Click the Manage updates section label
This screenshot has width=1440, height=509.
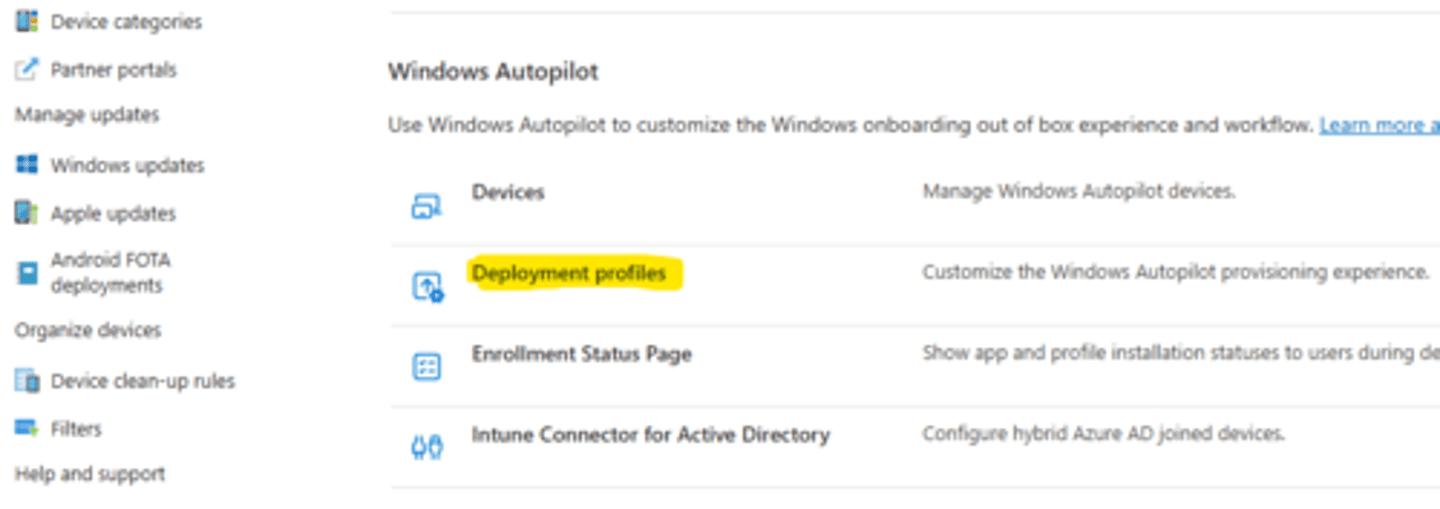tap(87, 115)
